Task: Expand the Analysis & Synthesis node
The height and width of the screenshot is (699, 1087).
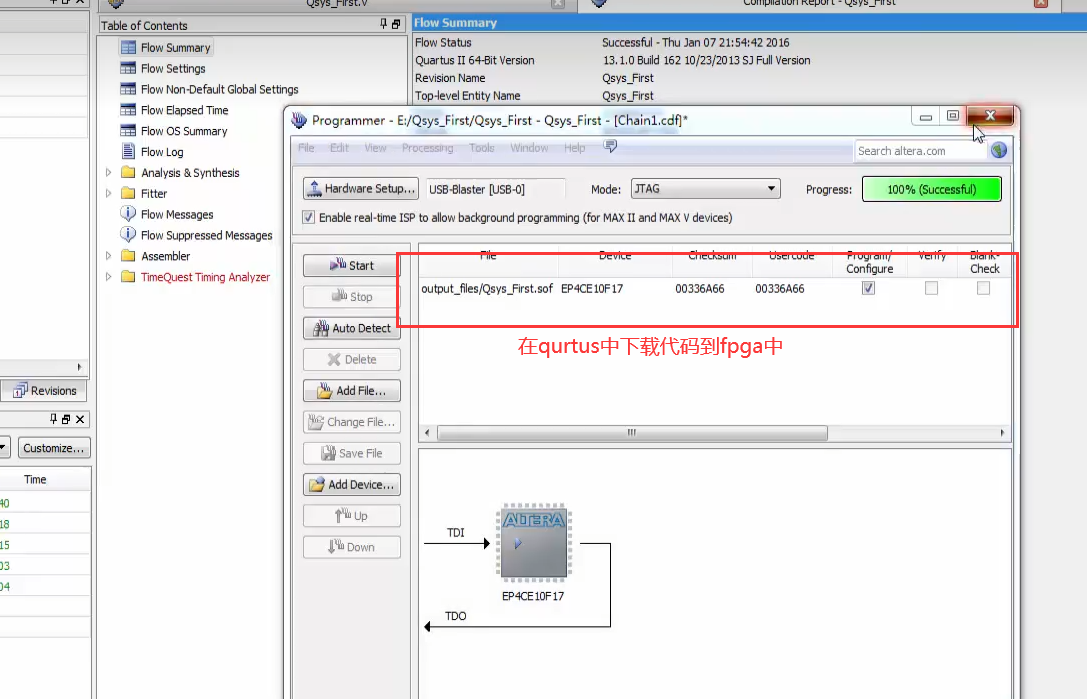Action: (x=108, y=173)
